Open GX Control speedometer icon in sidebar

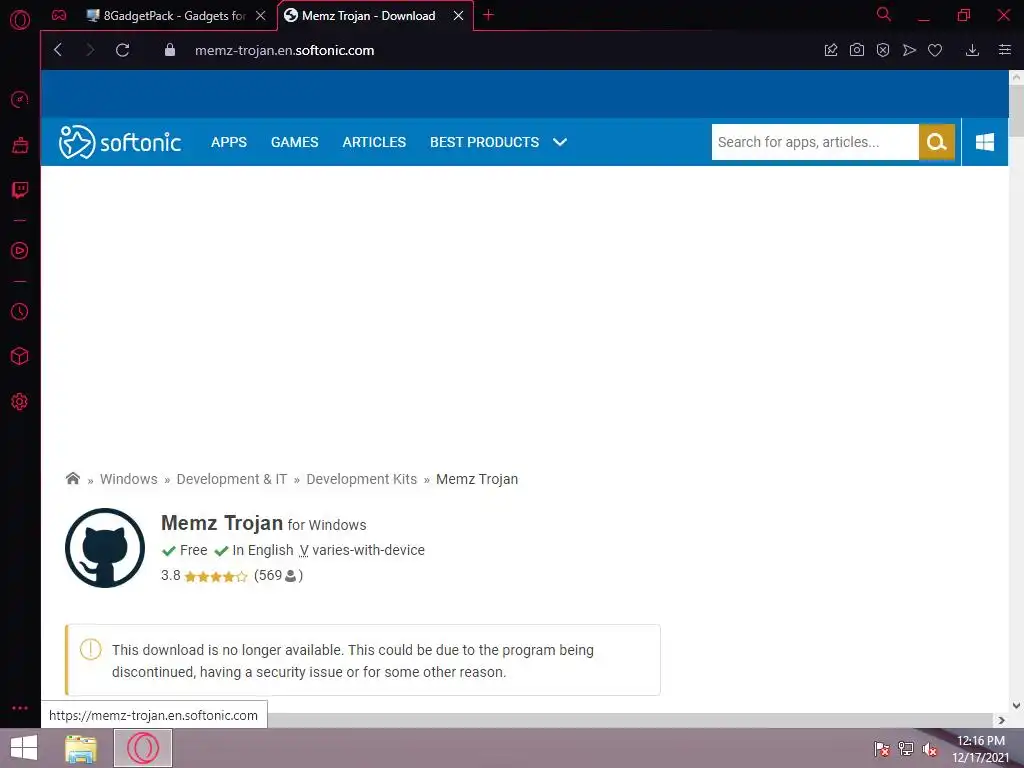click(x=20, y=99)
